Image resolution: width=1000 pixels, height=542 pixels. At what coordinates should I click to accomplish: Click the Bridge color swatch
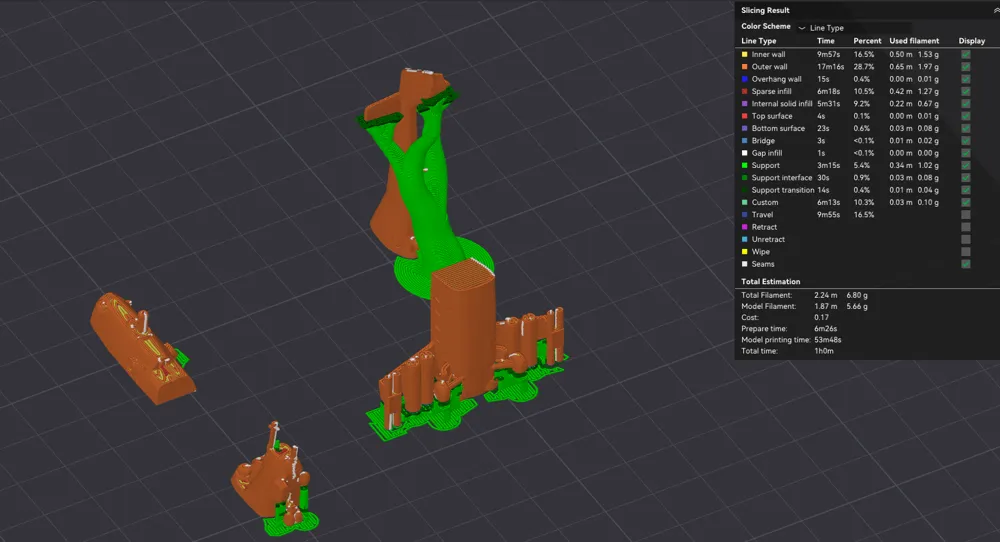[x=744, y=141]
